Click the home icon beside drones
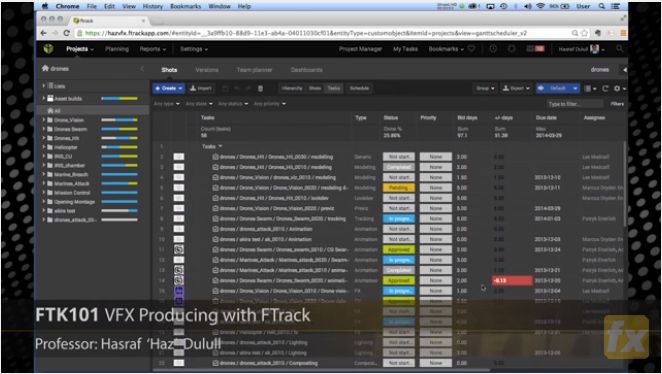The image size is (662, 374). pyautogui.click(x=45, y=68)
